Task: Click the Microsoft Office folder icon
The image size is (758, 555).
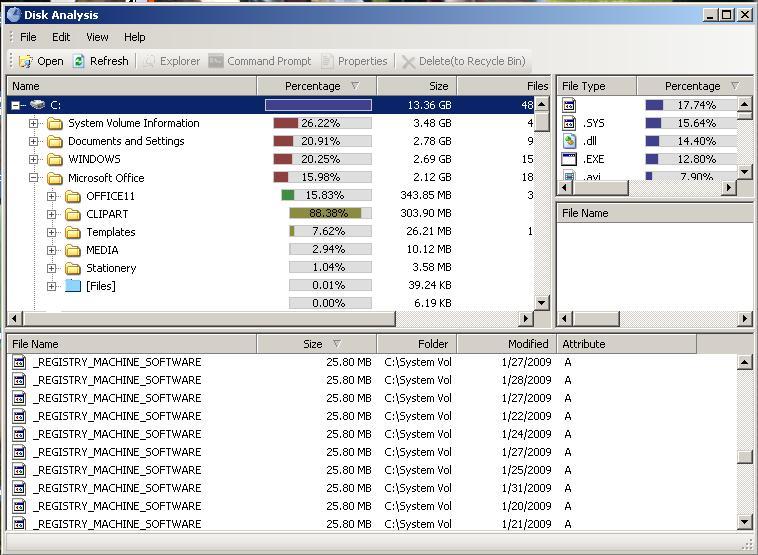Action: (x=55, y=178)
